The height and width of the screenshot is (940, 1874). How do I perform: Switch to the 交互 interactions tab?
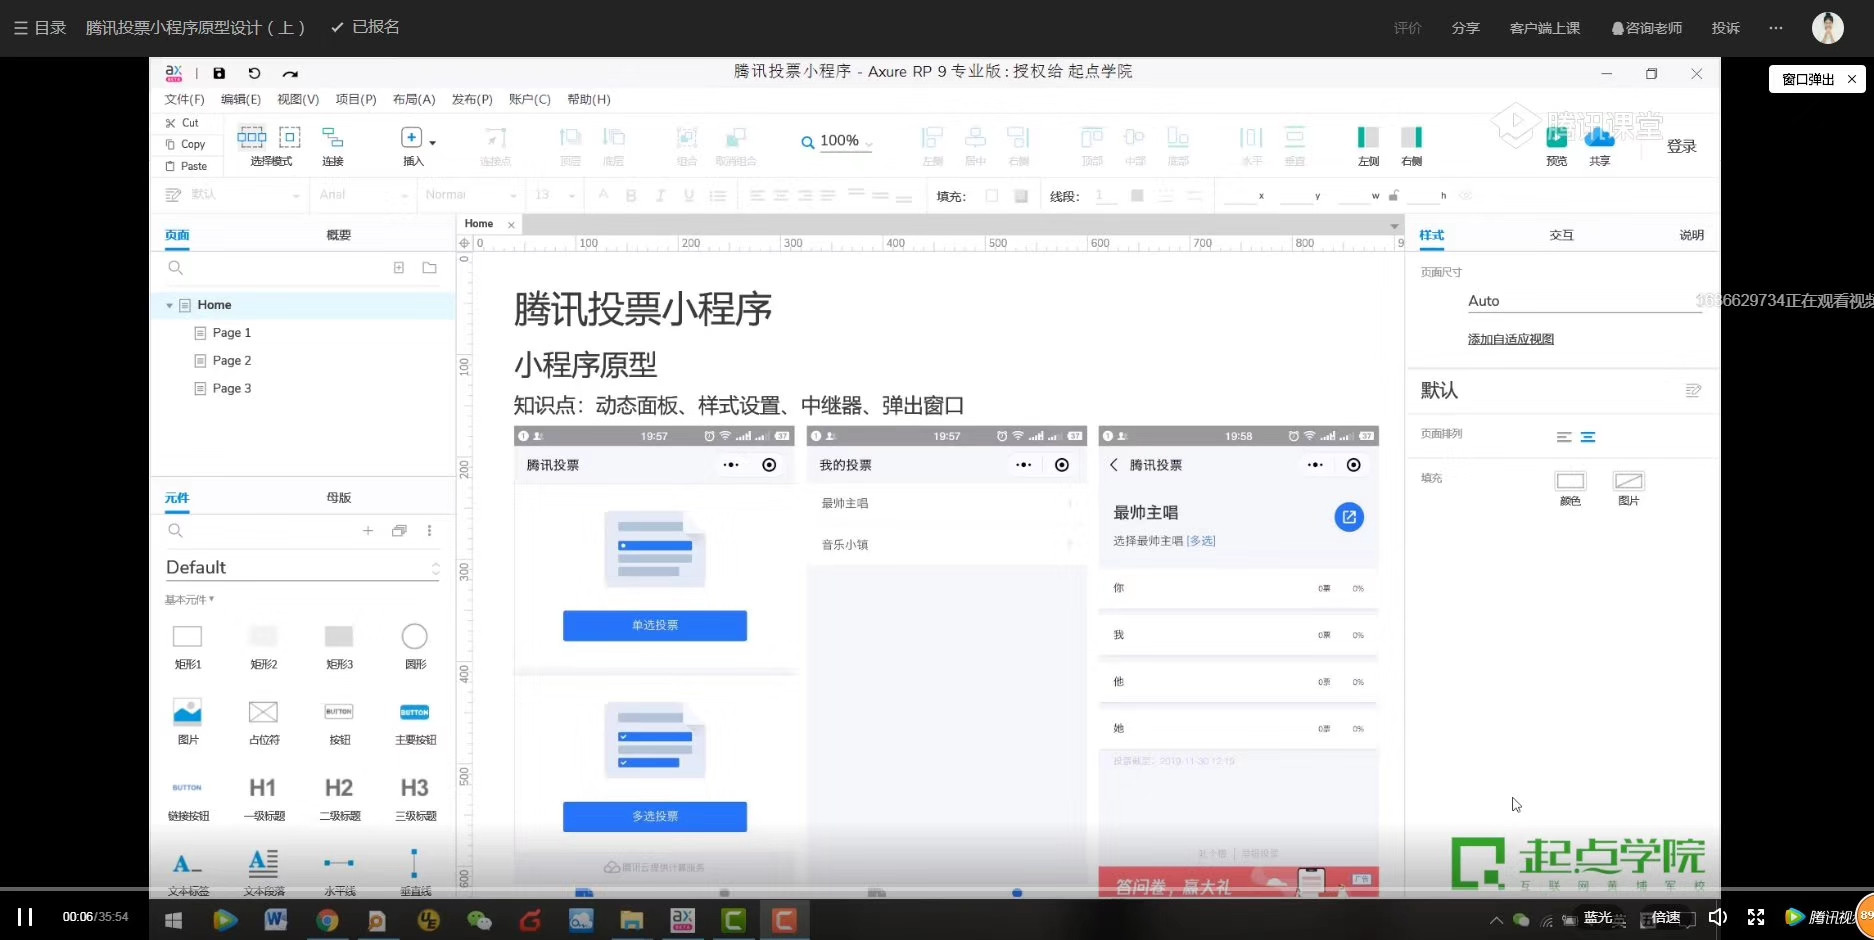[1561, 235]
